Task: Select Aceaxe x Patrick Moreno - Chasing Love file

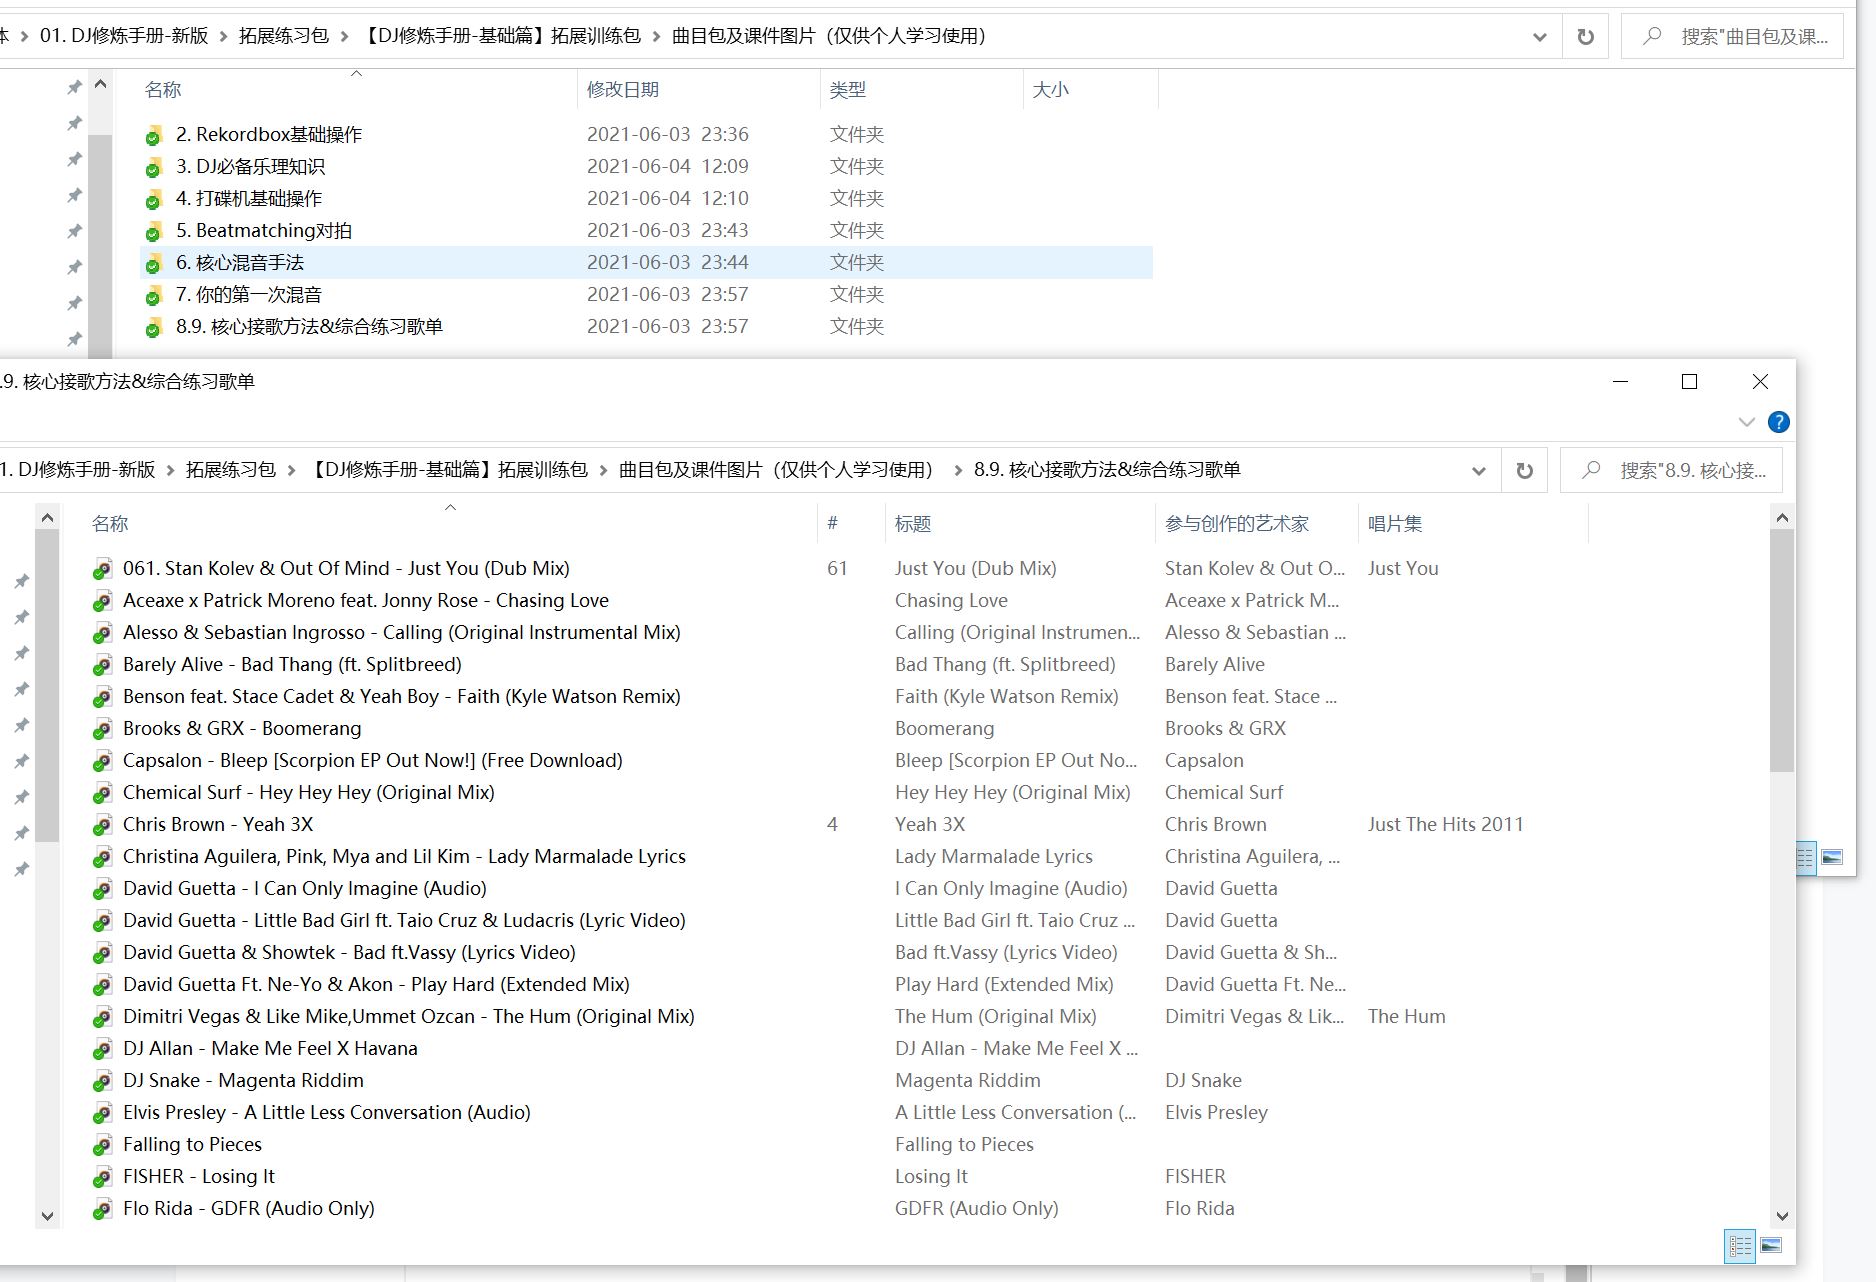Action: 365,601
